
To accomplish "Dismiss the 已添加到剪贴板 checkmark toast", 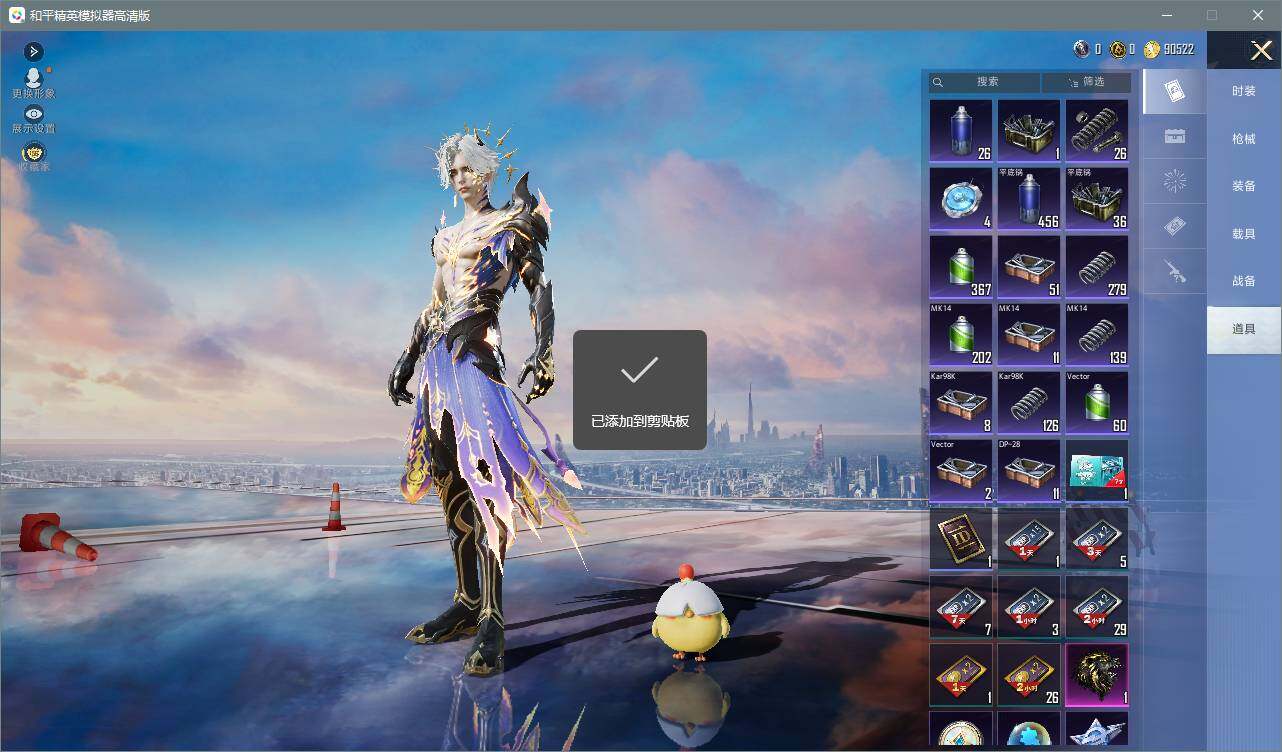I will [640, 390].
